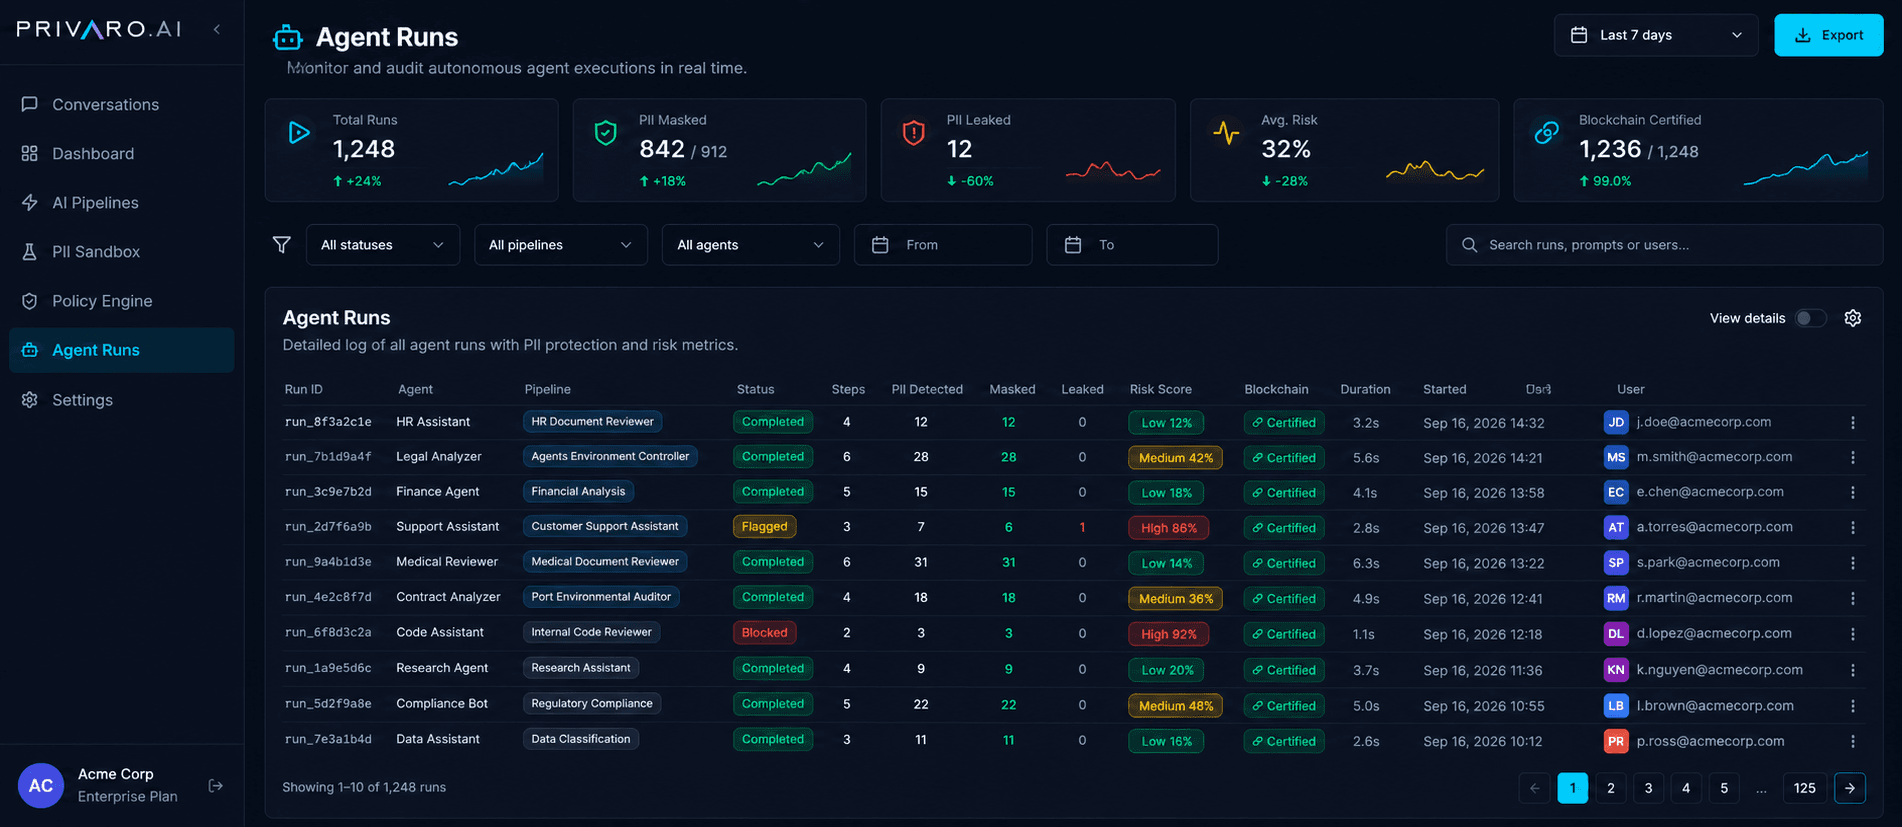Open table settings gear icon

tap(1853, 318)
